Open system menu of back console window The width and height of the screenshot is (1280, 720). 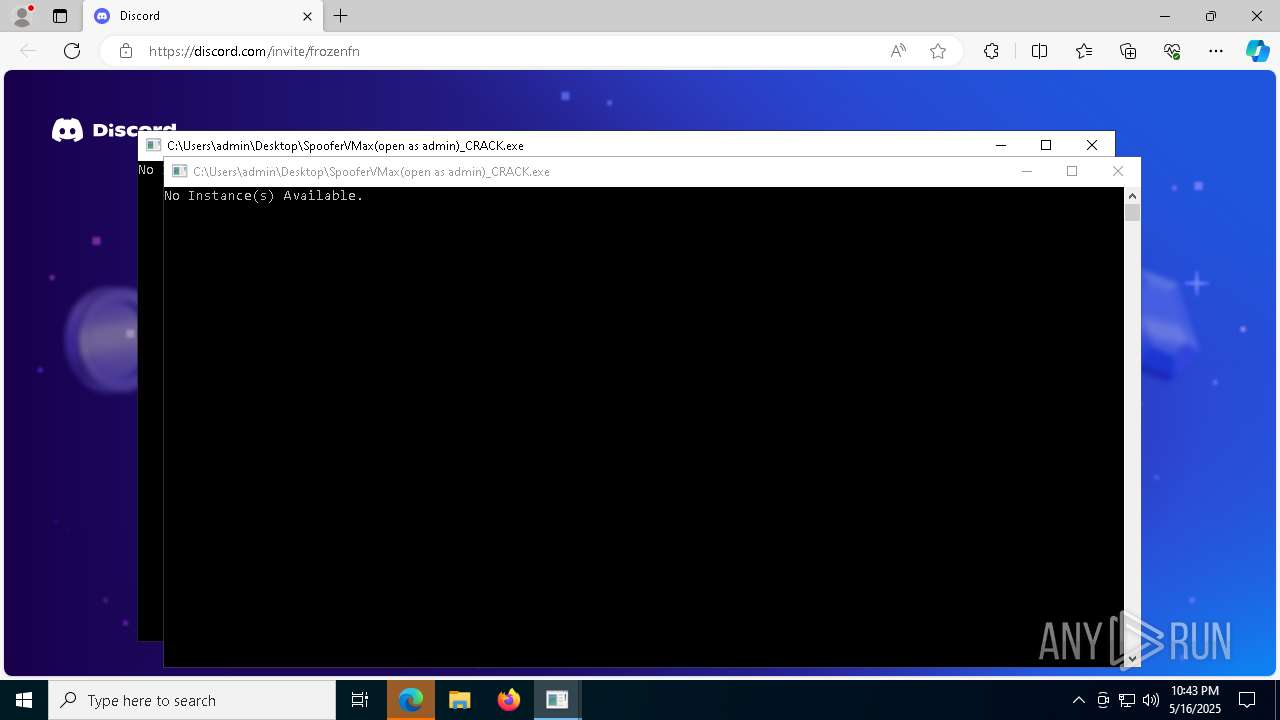pos(153,145)
